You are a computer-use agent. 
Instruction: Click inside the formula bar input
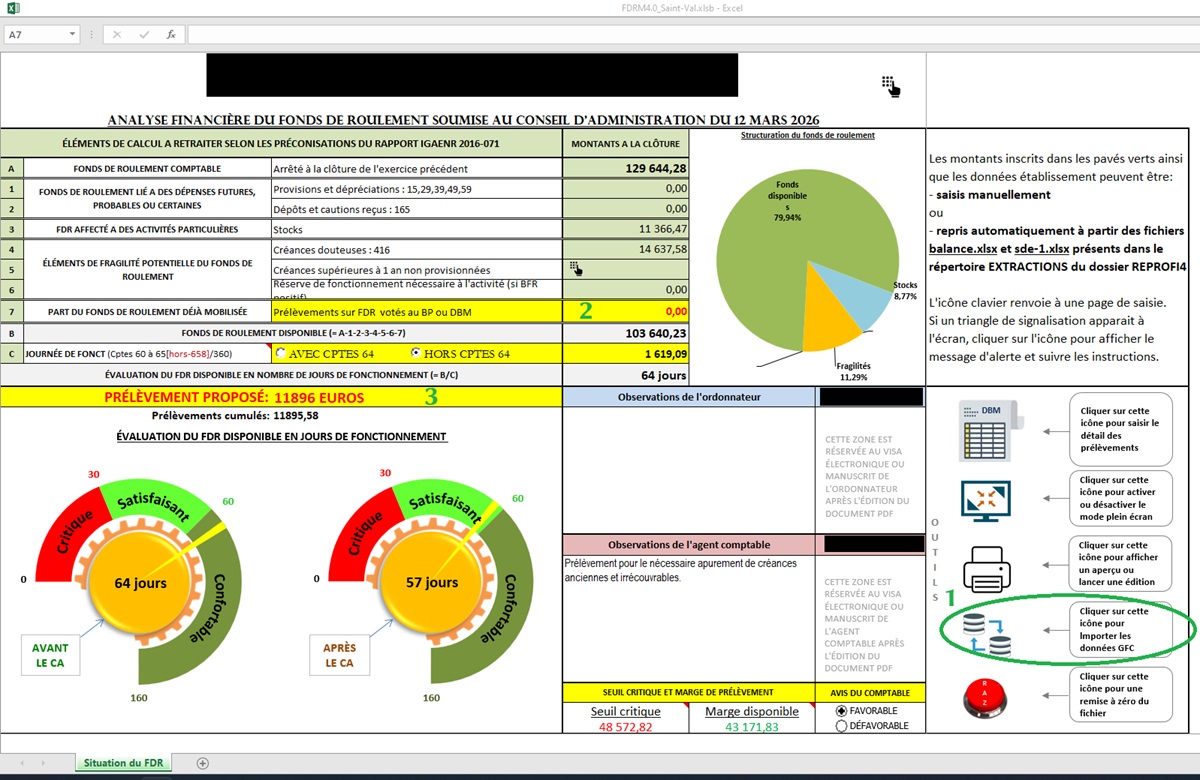[x=690, y=34]
